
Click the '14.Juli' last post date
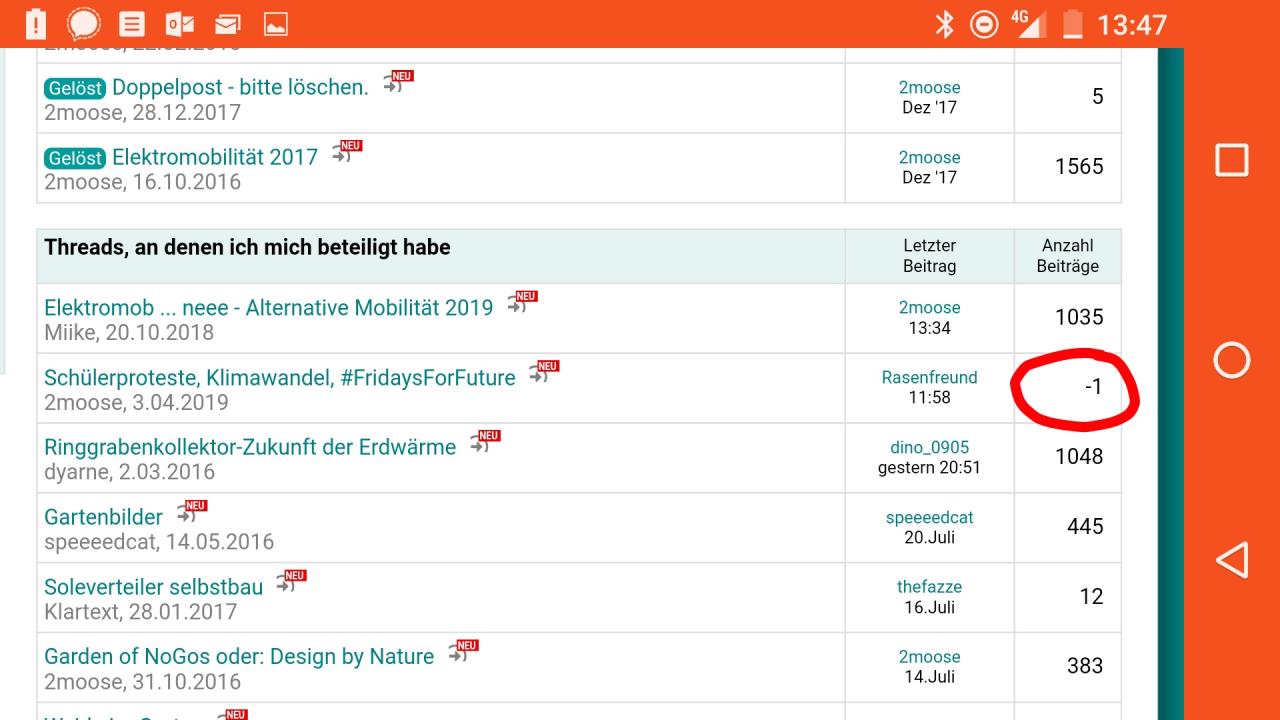929,677
